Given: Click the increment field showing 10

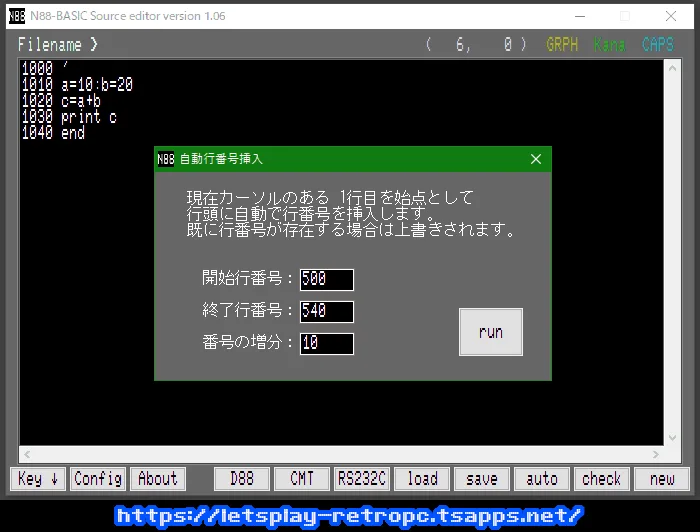Looking at the screenshot, I should [326, 343].
